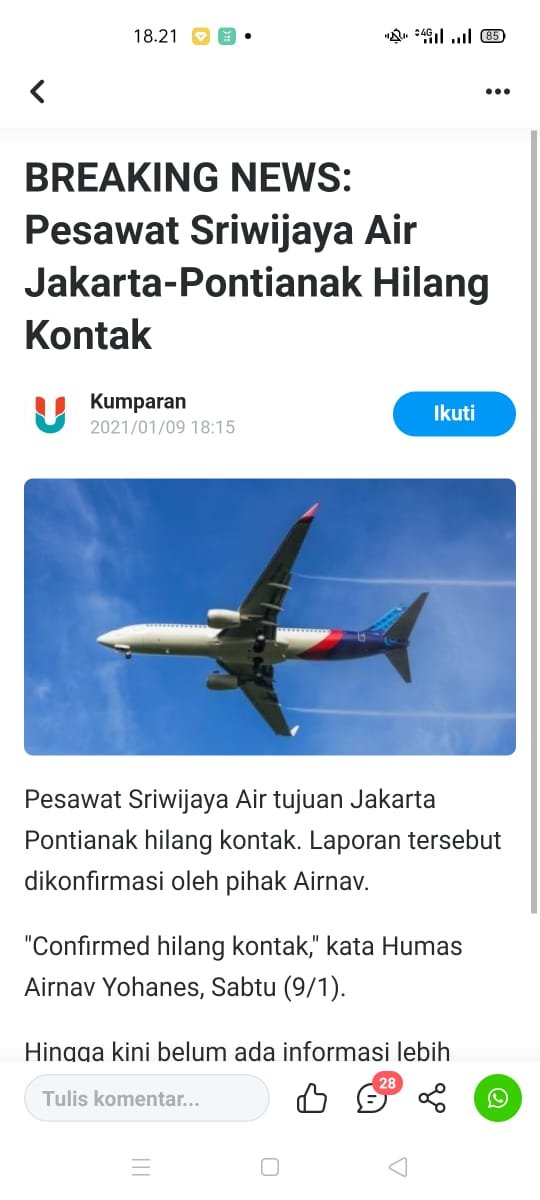Open the Kumparan publisher name link
Screen dimensions: 540x1200
pos(138,401)
